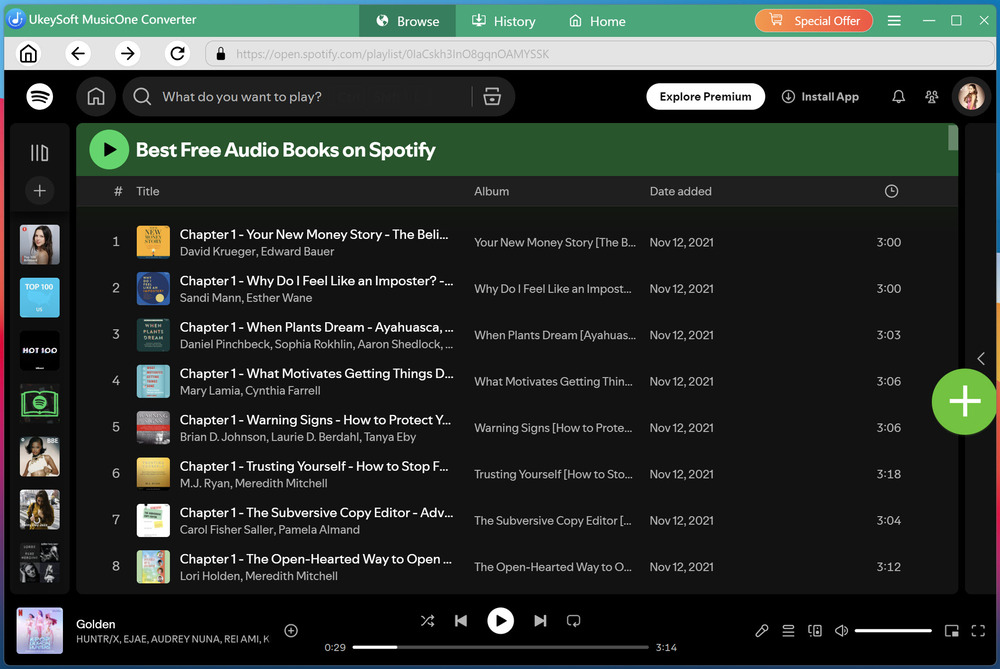Select track Chapter 1 - Trusting Yourself
Screen dimensions: 1000x669
coord(517,474)
